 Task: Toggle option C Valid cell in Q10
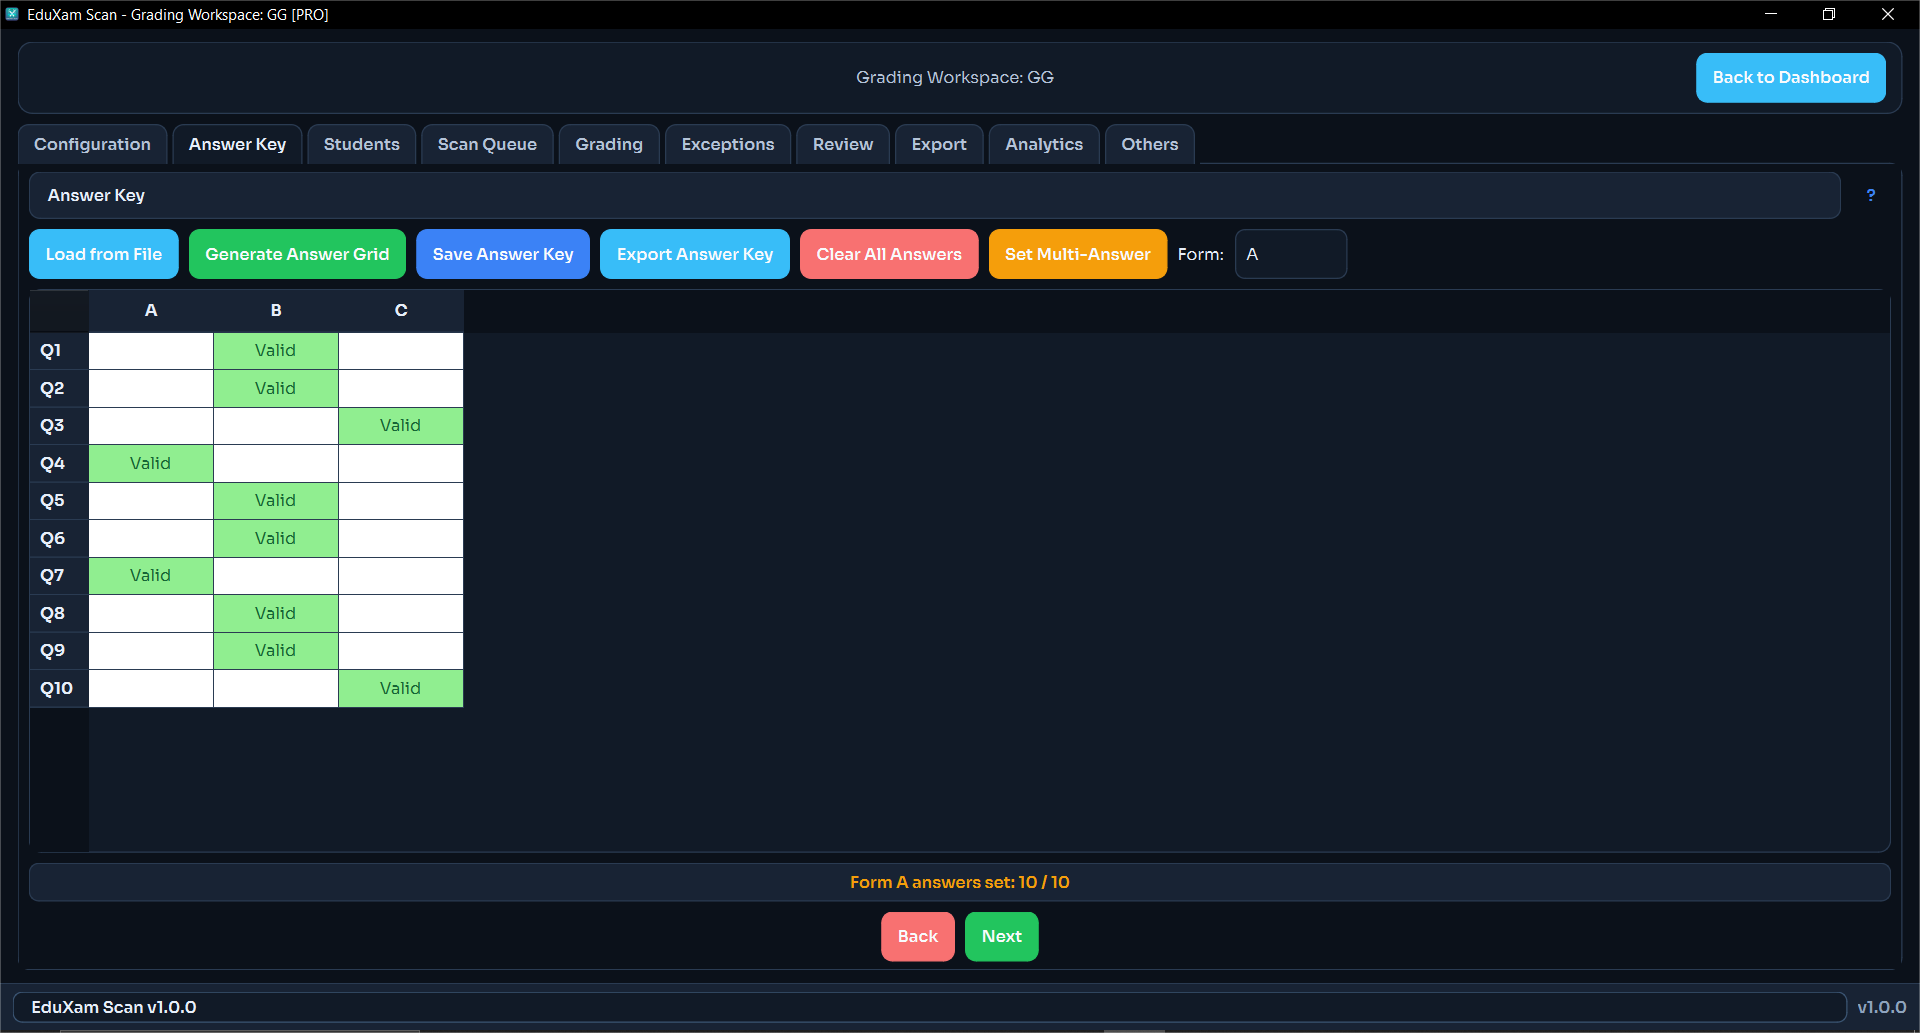pos(400,688)
